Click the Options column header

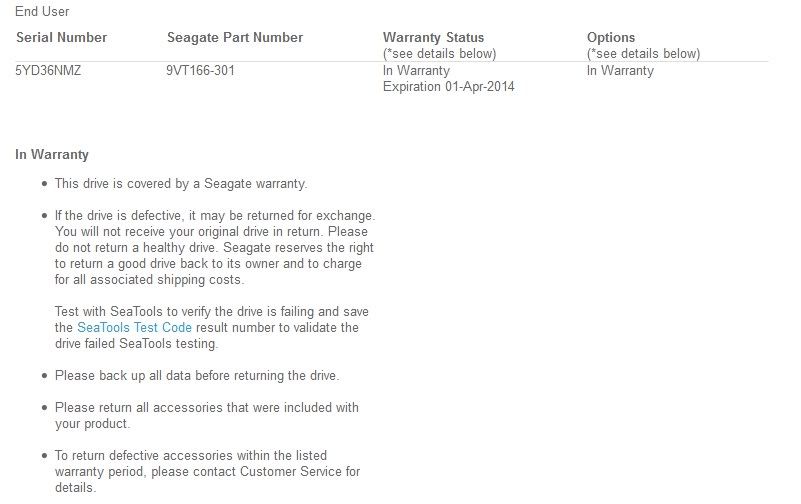pyautogui.click(x=611, y=37)
